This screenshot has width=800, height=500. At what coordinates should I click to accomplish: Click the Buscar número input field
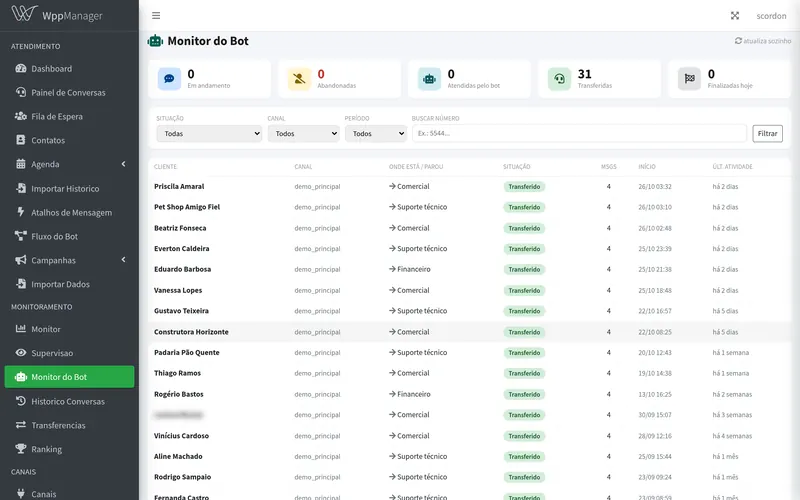coord(579,134)
